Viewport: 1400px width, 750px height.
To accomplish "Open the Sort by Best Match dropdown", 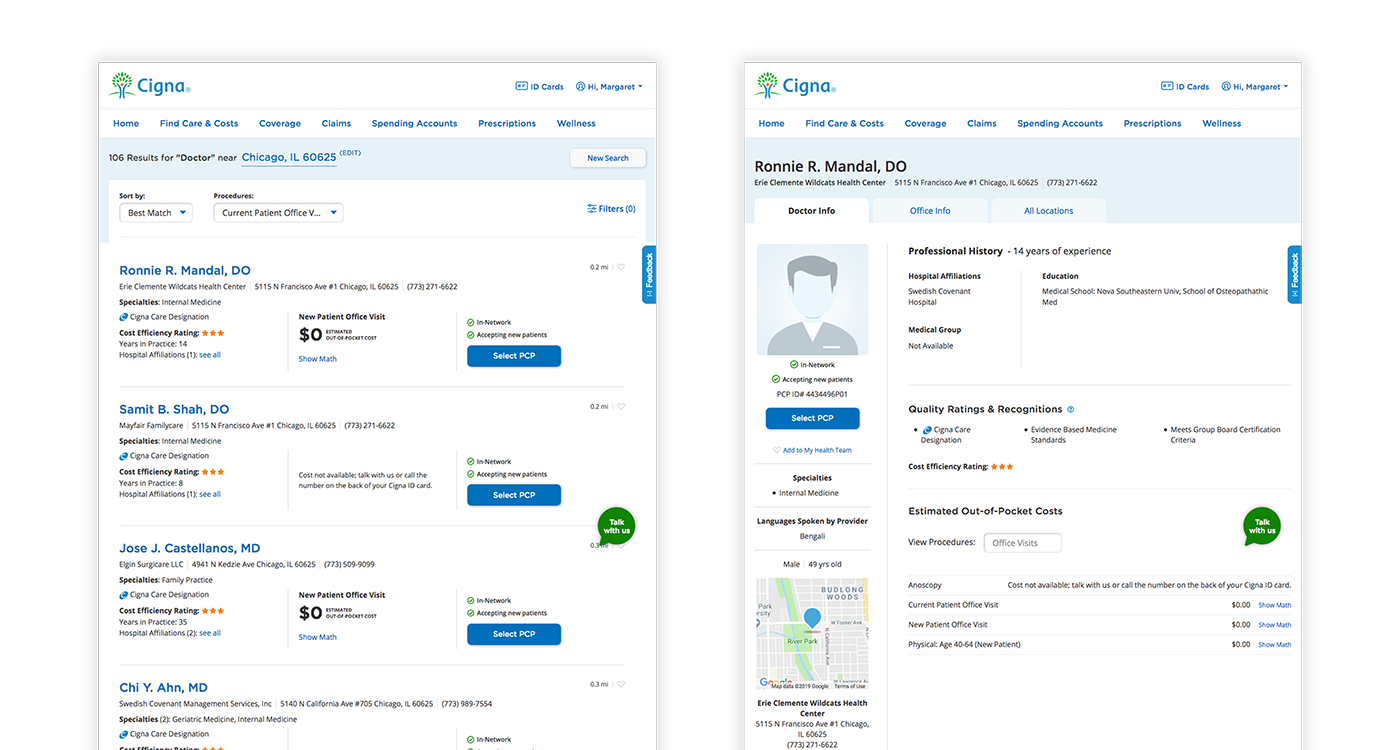I will (x=156, y=213).
